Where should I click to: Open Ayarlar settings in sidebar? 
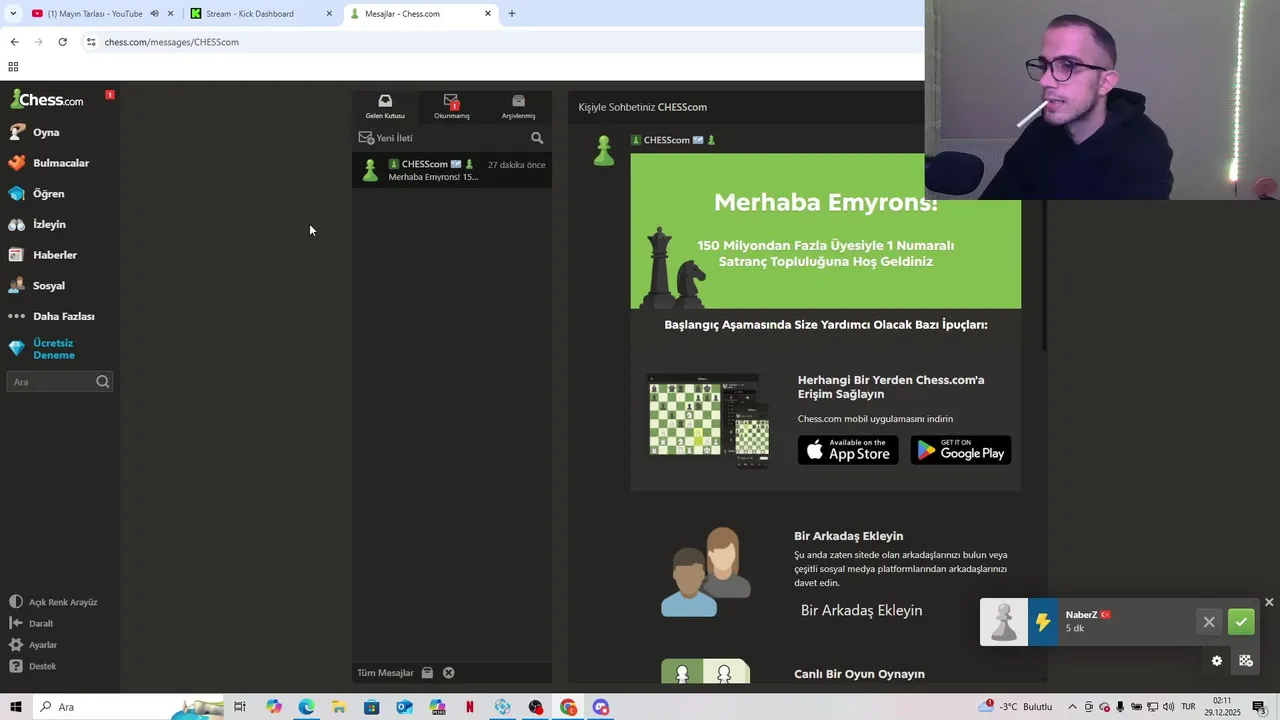tap(33, 645)
